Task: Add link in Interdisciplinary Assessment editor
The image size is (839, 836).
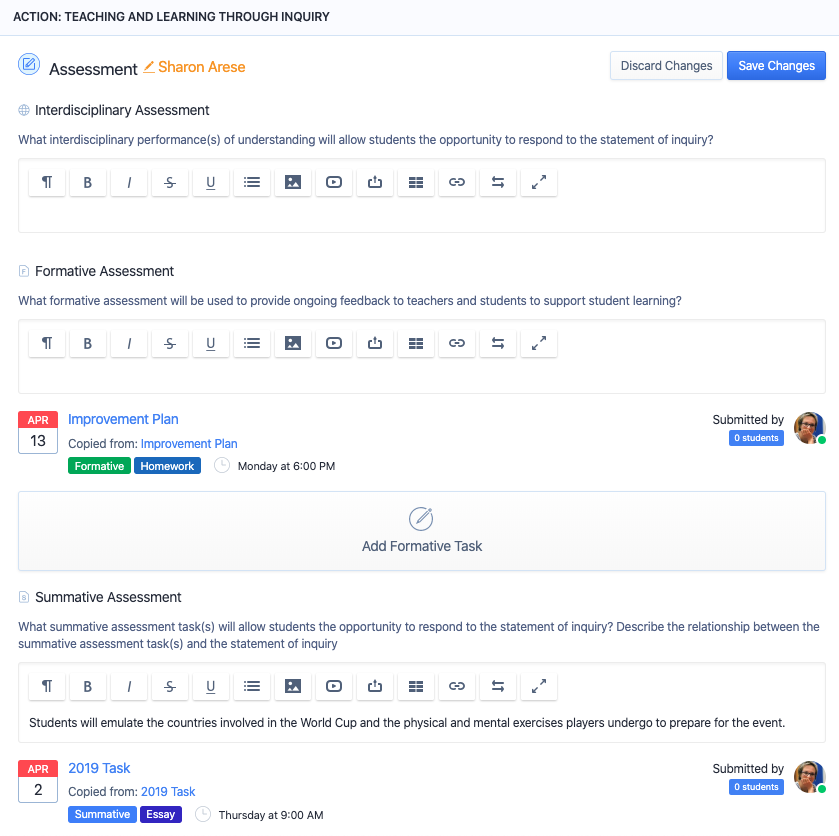Action: click(x=457, y=182)
